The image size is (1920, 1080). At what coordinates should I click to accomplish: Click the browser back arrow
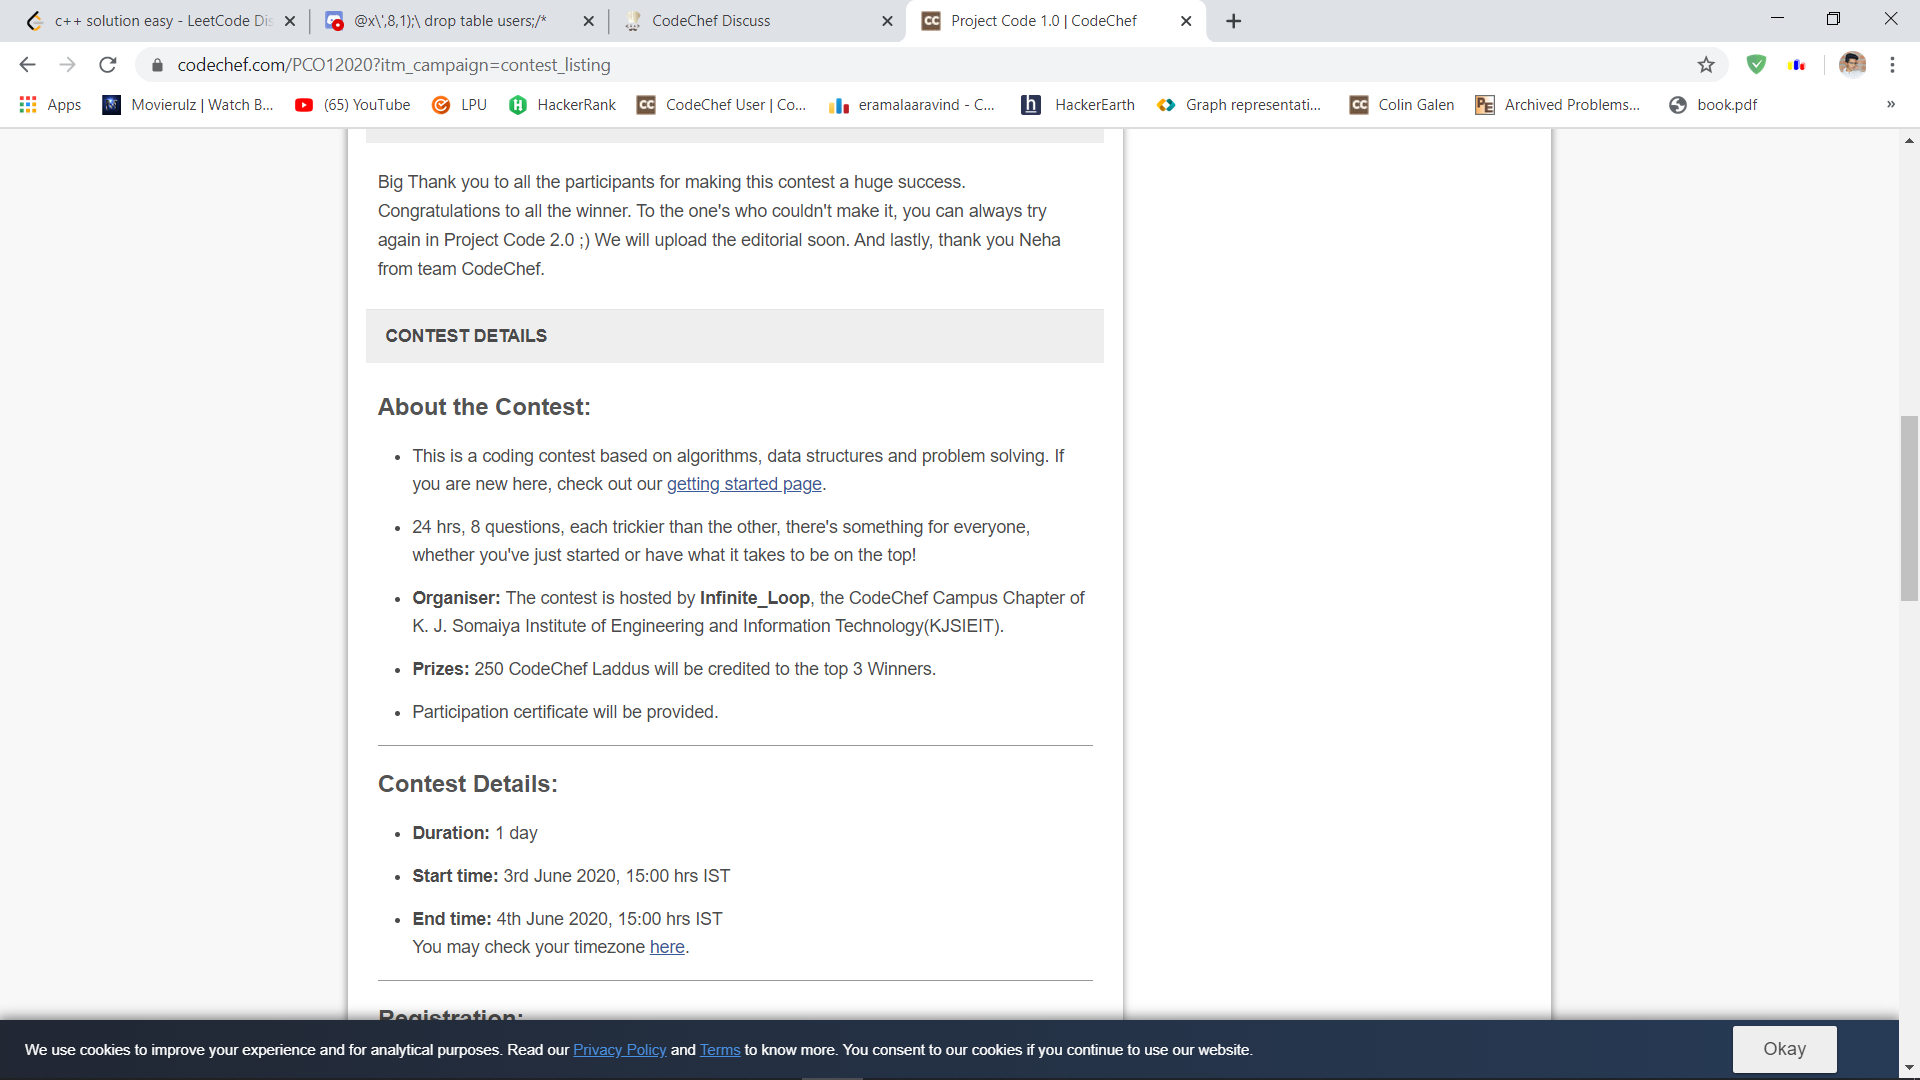(27, 65)
